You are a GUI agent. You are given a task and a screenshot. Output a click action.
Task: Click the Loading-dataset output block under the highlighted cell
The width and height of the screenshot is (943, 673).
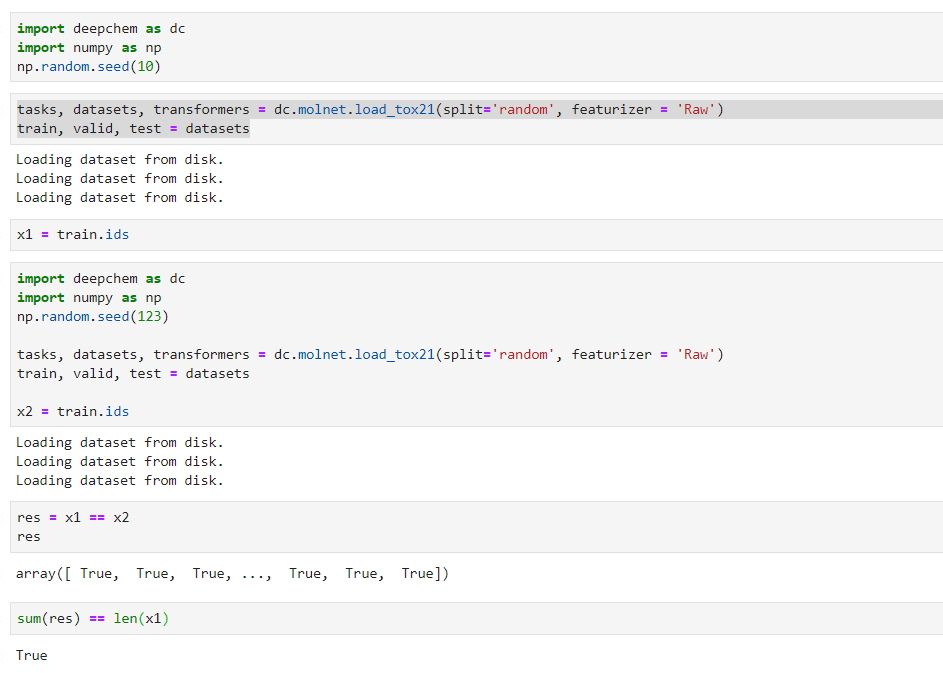pos(120,179)
